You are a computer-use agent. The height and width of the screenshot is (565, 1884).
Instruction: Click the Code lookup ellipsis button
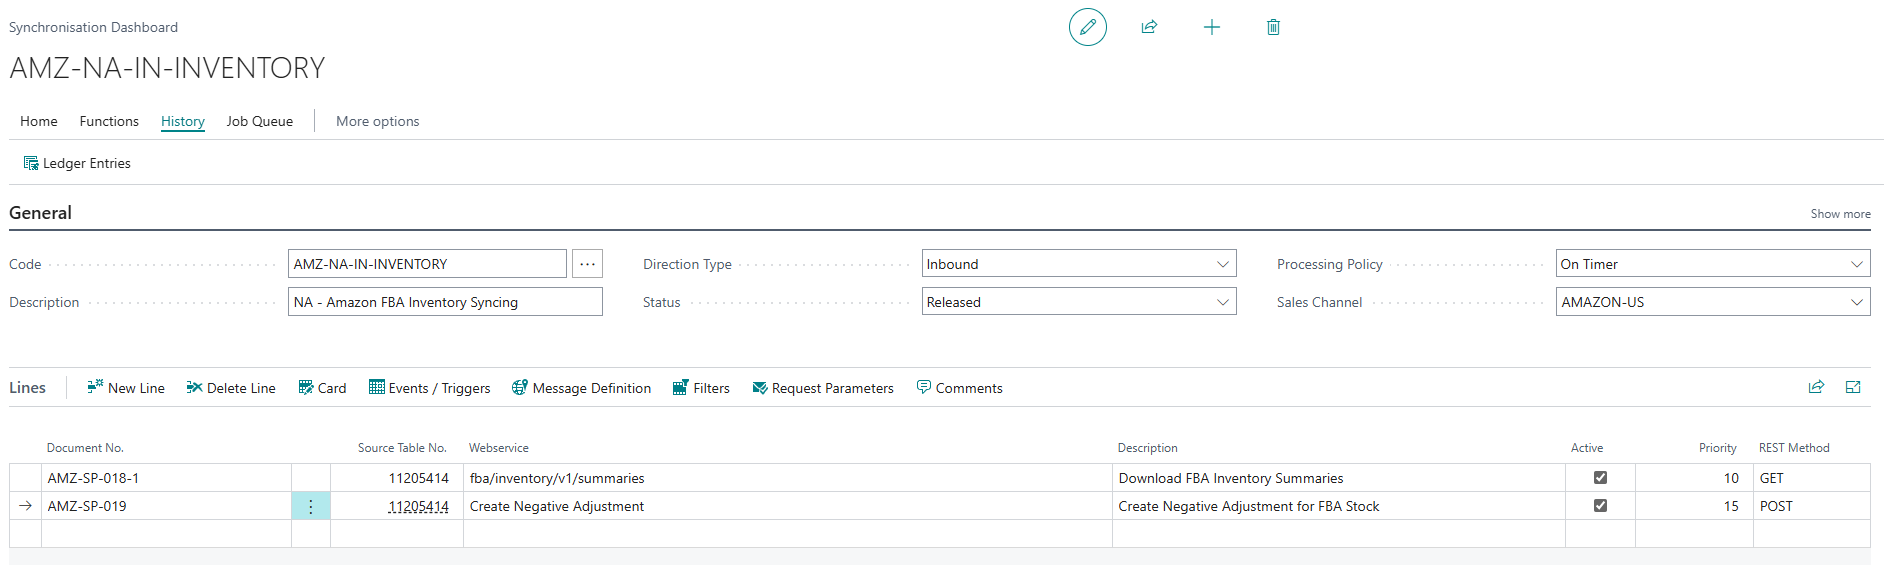tap(587, 264)
